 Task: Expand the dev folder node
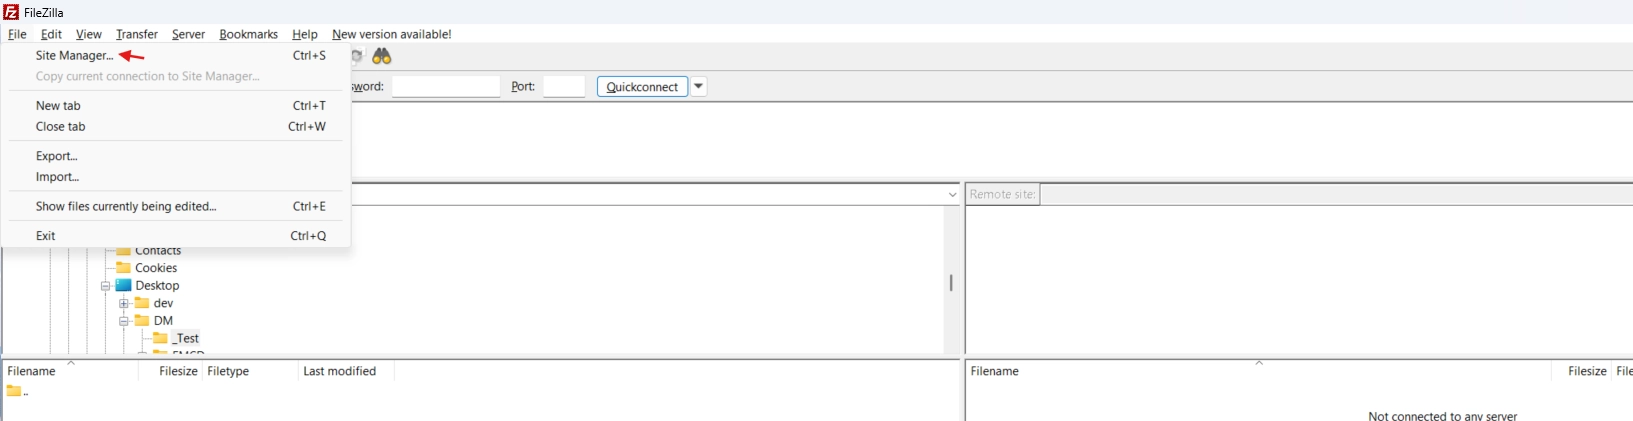124,303
